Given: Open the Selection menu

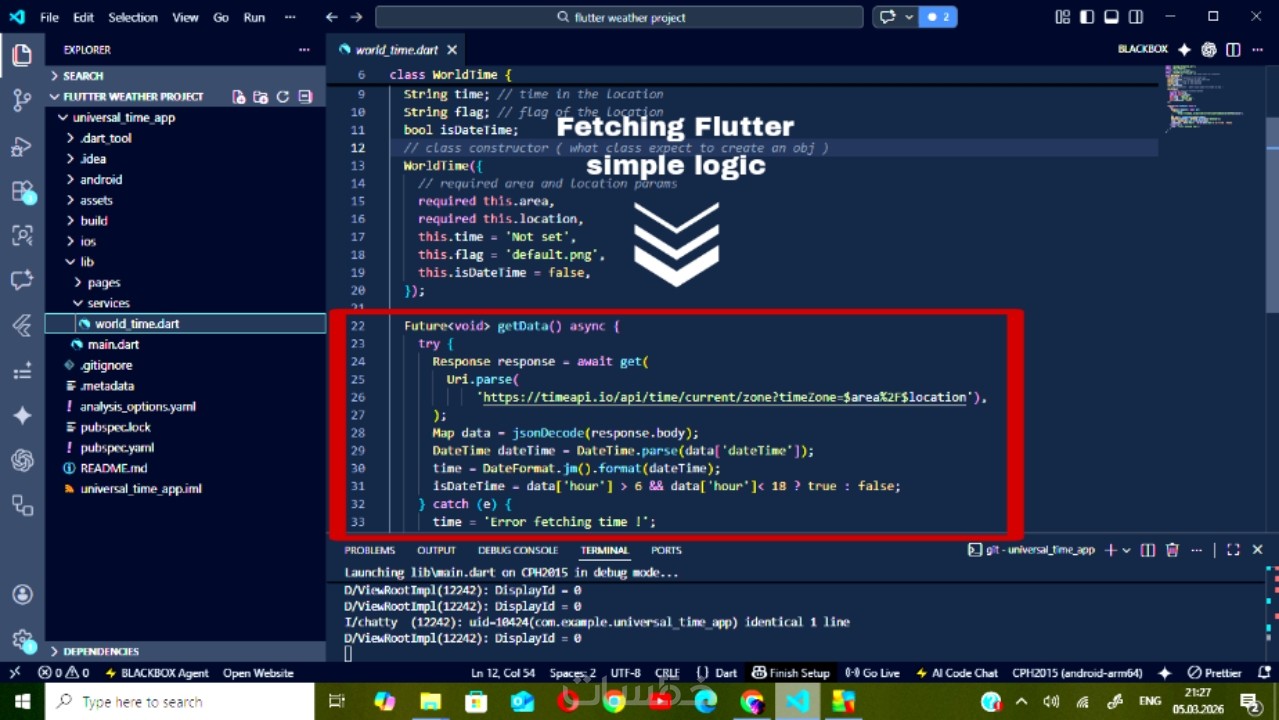Looking at the screenshot, I should point(132,17).
